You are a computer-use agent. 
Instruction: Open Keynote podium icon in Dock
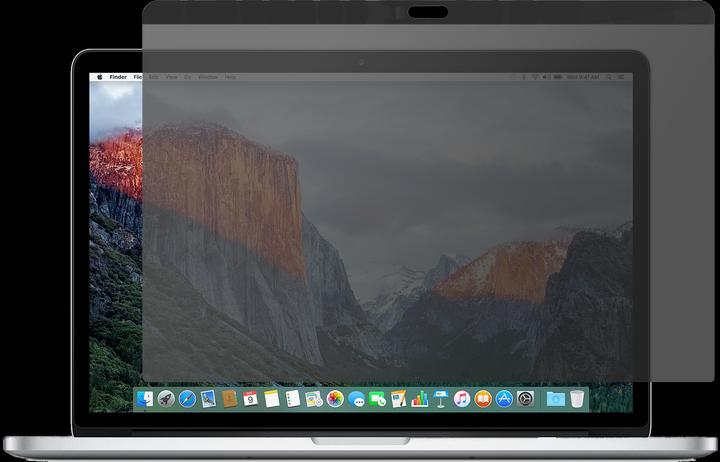coord(441,399)
